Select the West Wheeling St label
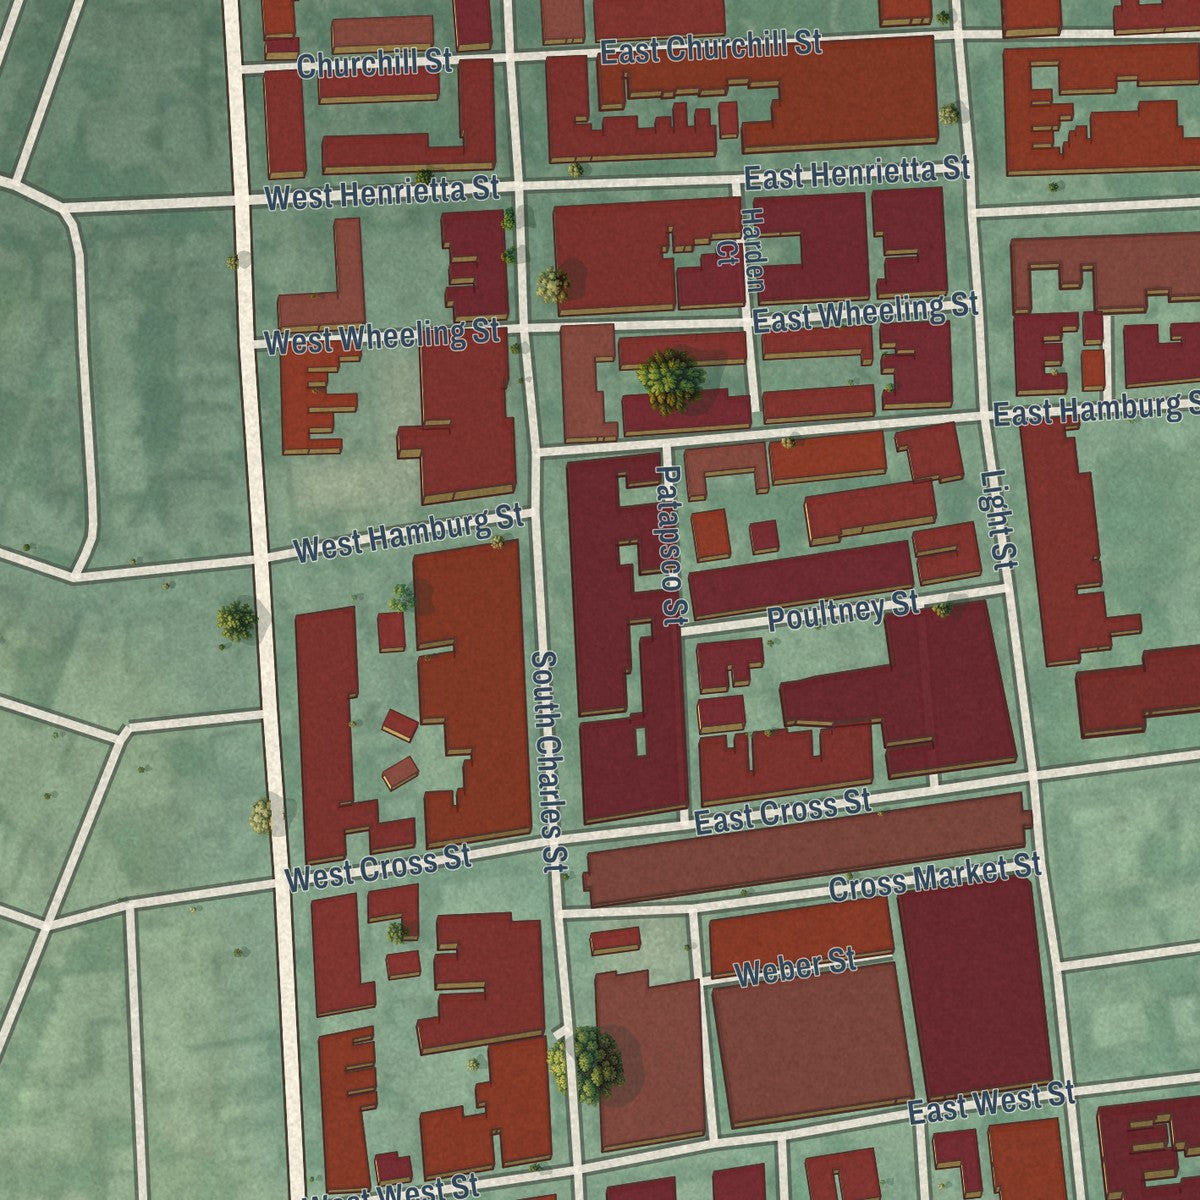Image resolution: width=1200 pixels, height=1200 pixels. coord(383,335)
